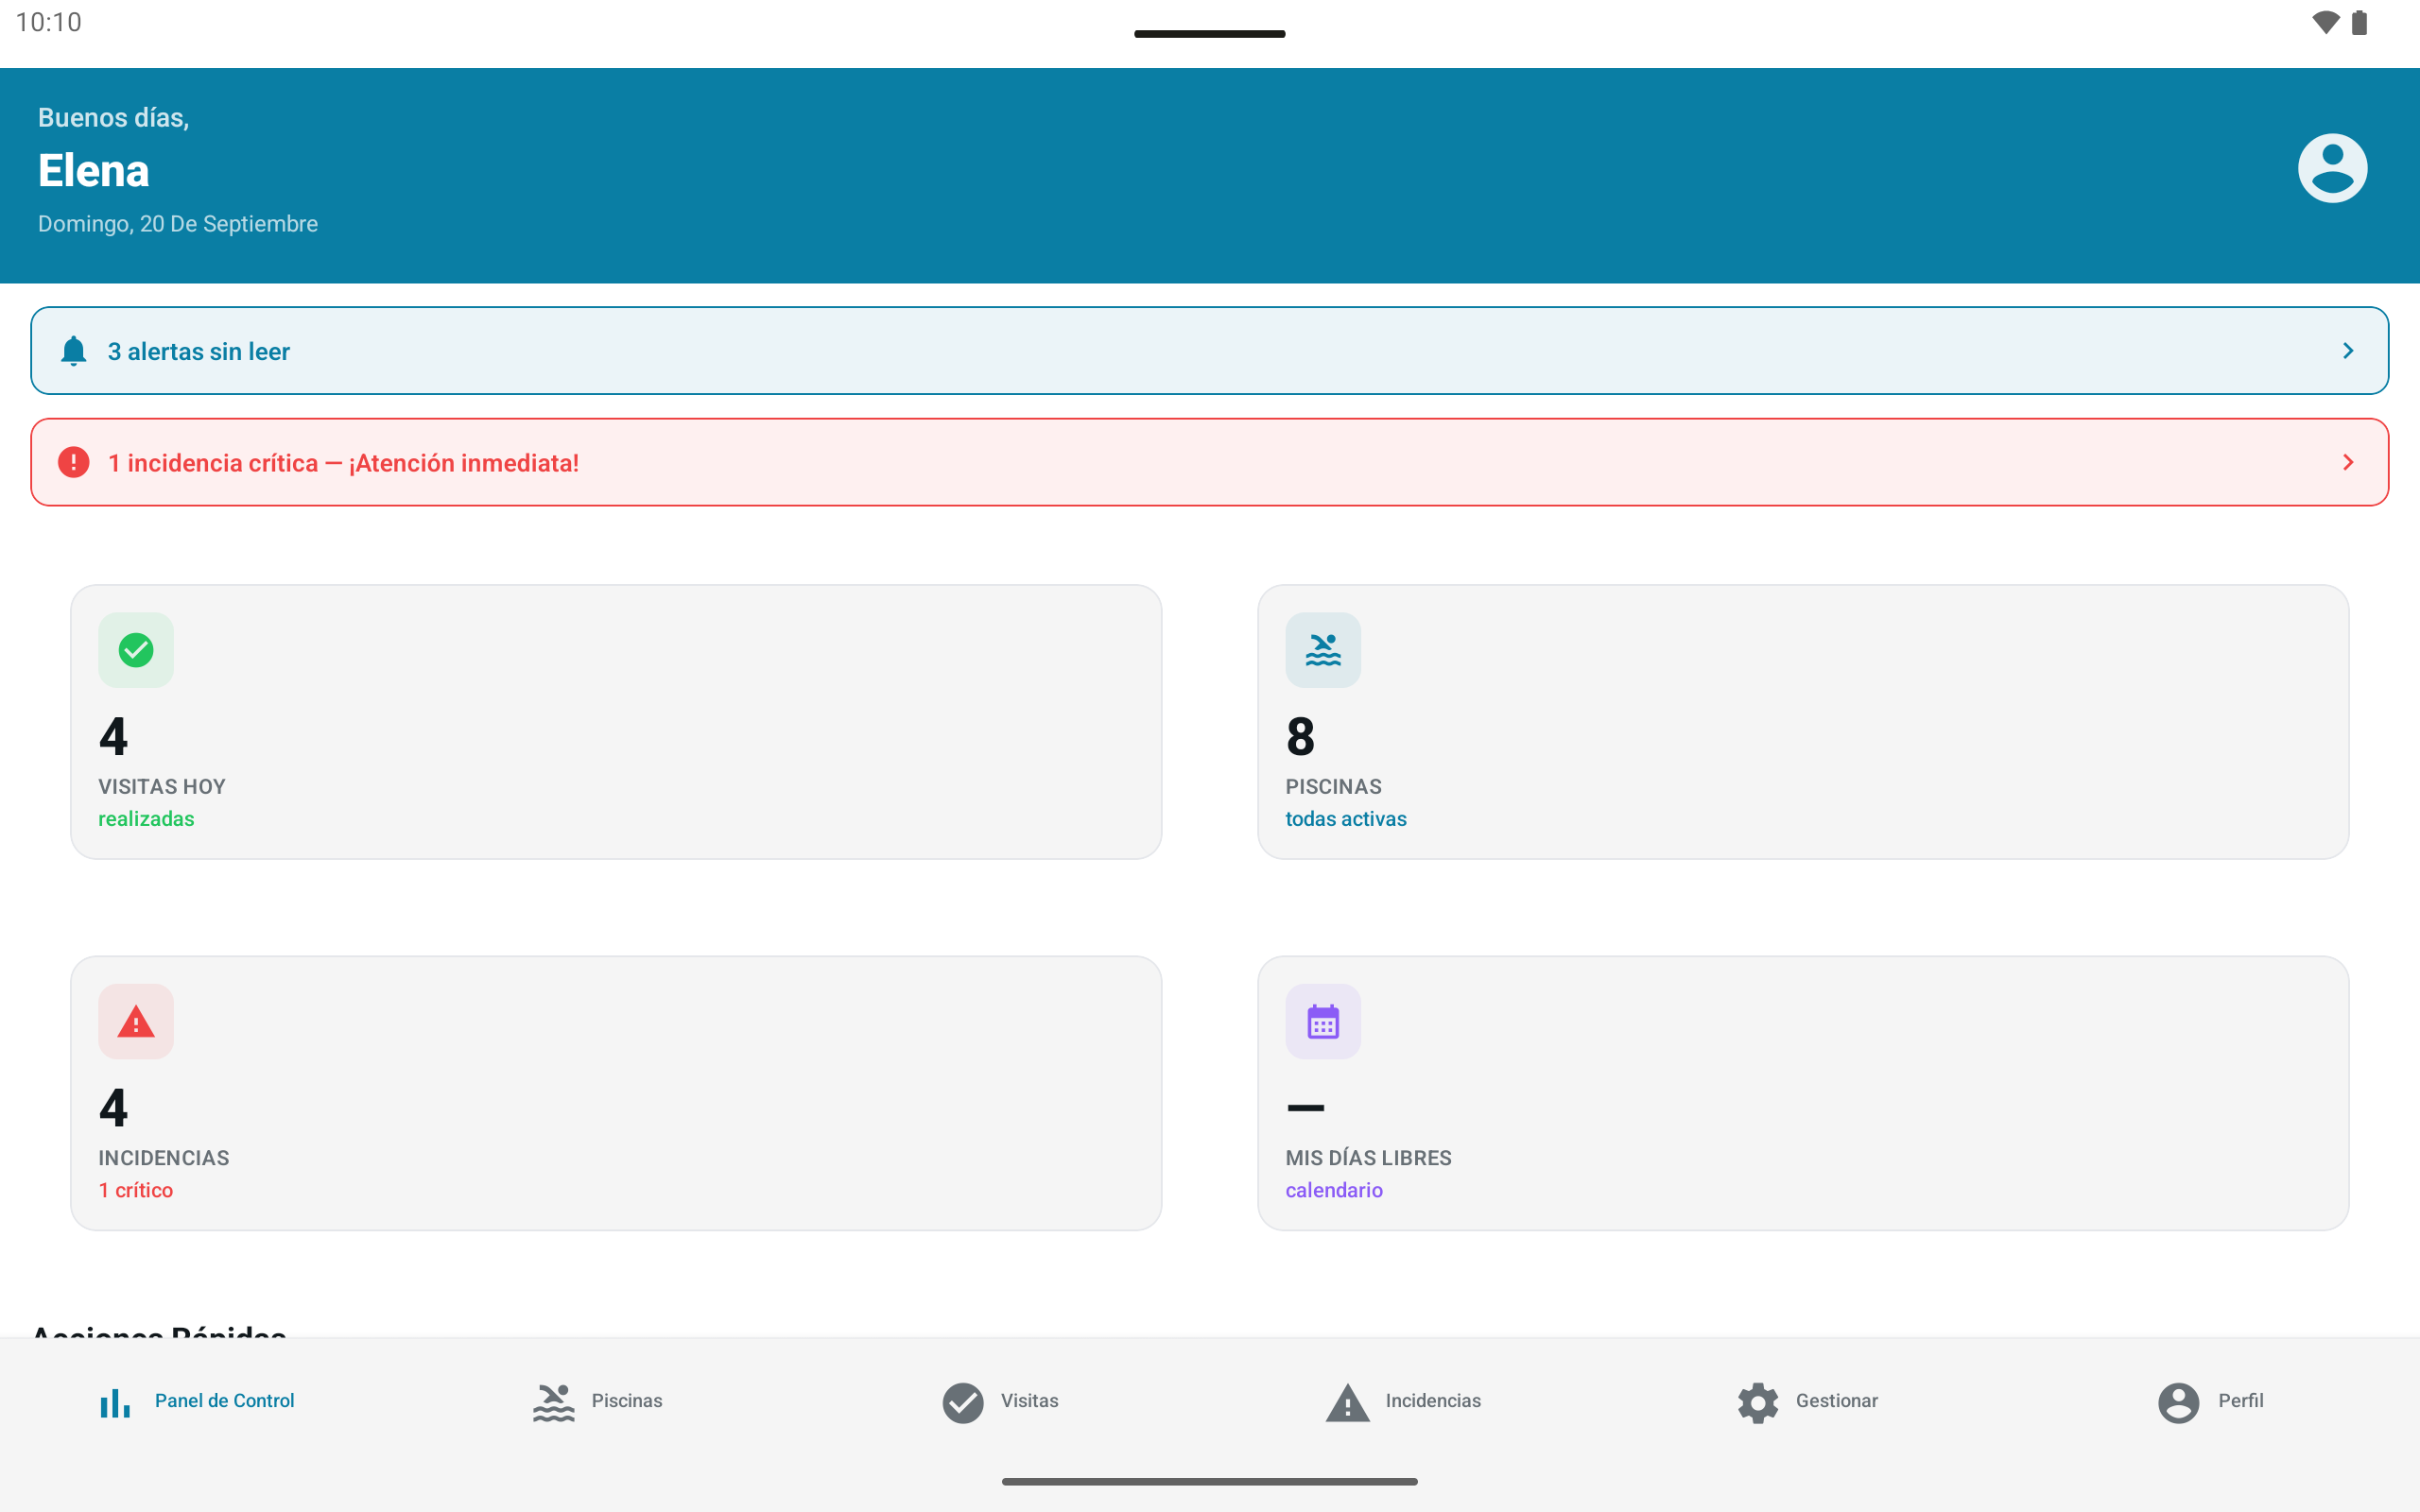Image resolution: width=2420 pixels, height=1512 pixels.
Task: Tap the warning triangle icon in bottom navigation
Action: coord(1347,1402)
